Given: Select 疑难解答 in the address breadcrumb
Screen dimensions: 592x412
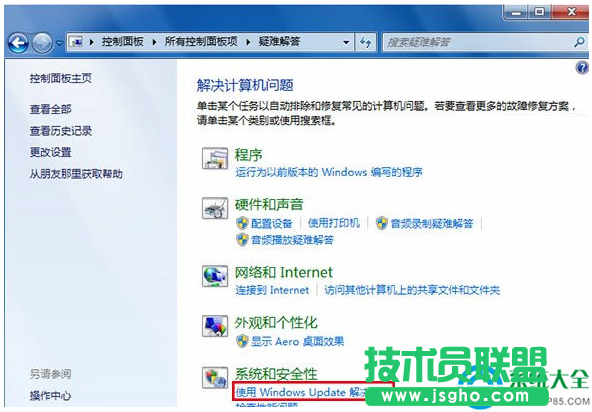Looking at the screenshot, I should coord(279,42).
